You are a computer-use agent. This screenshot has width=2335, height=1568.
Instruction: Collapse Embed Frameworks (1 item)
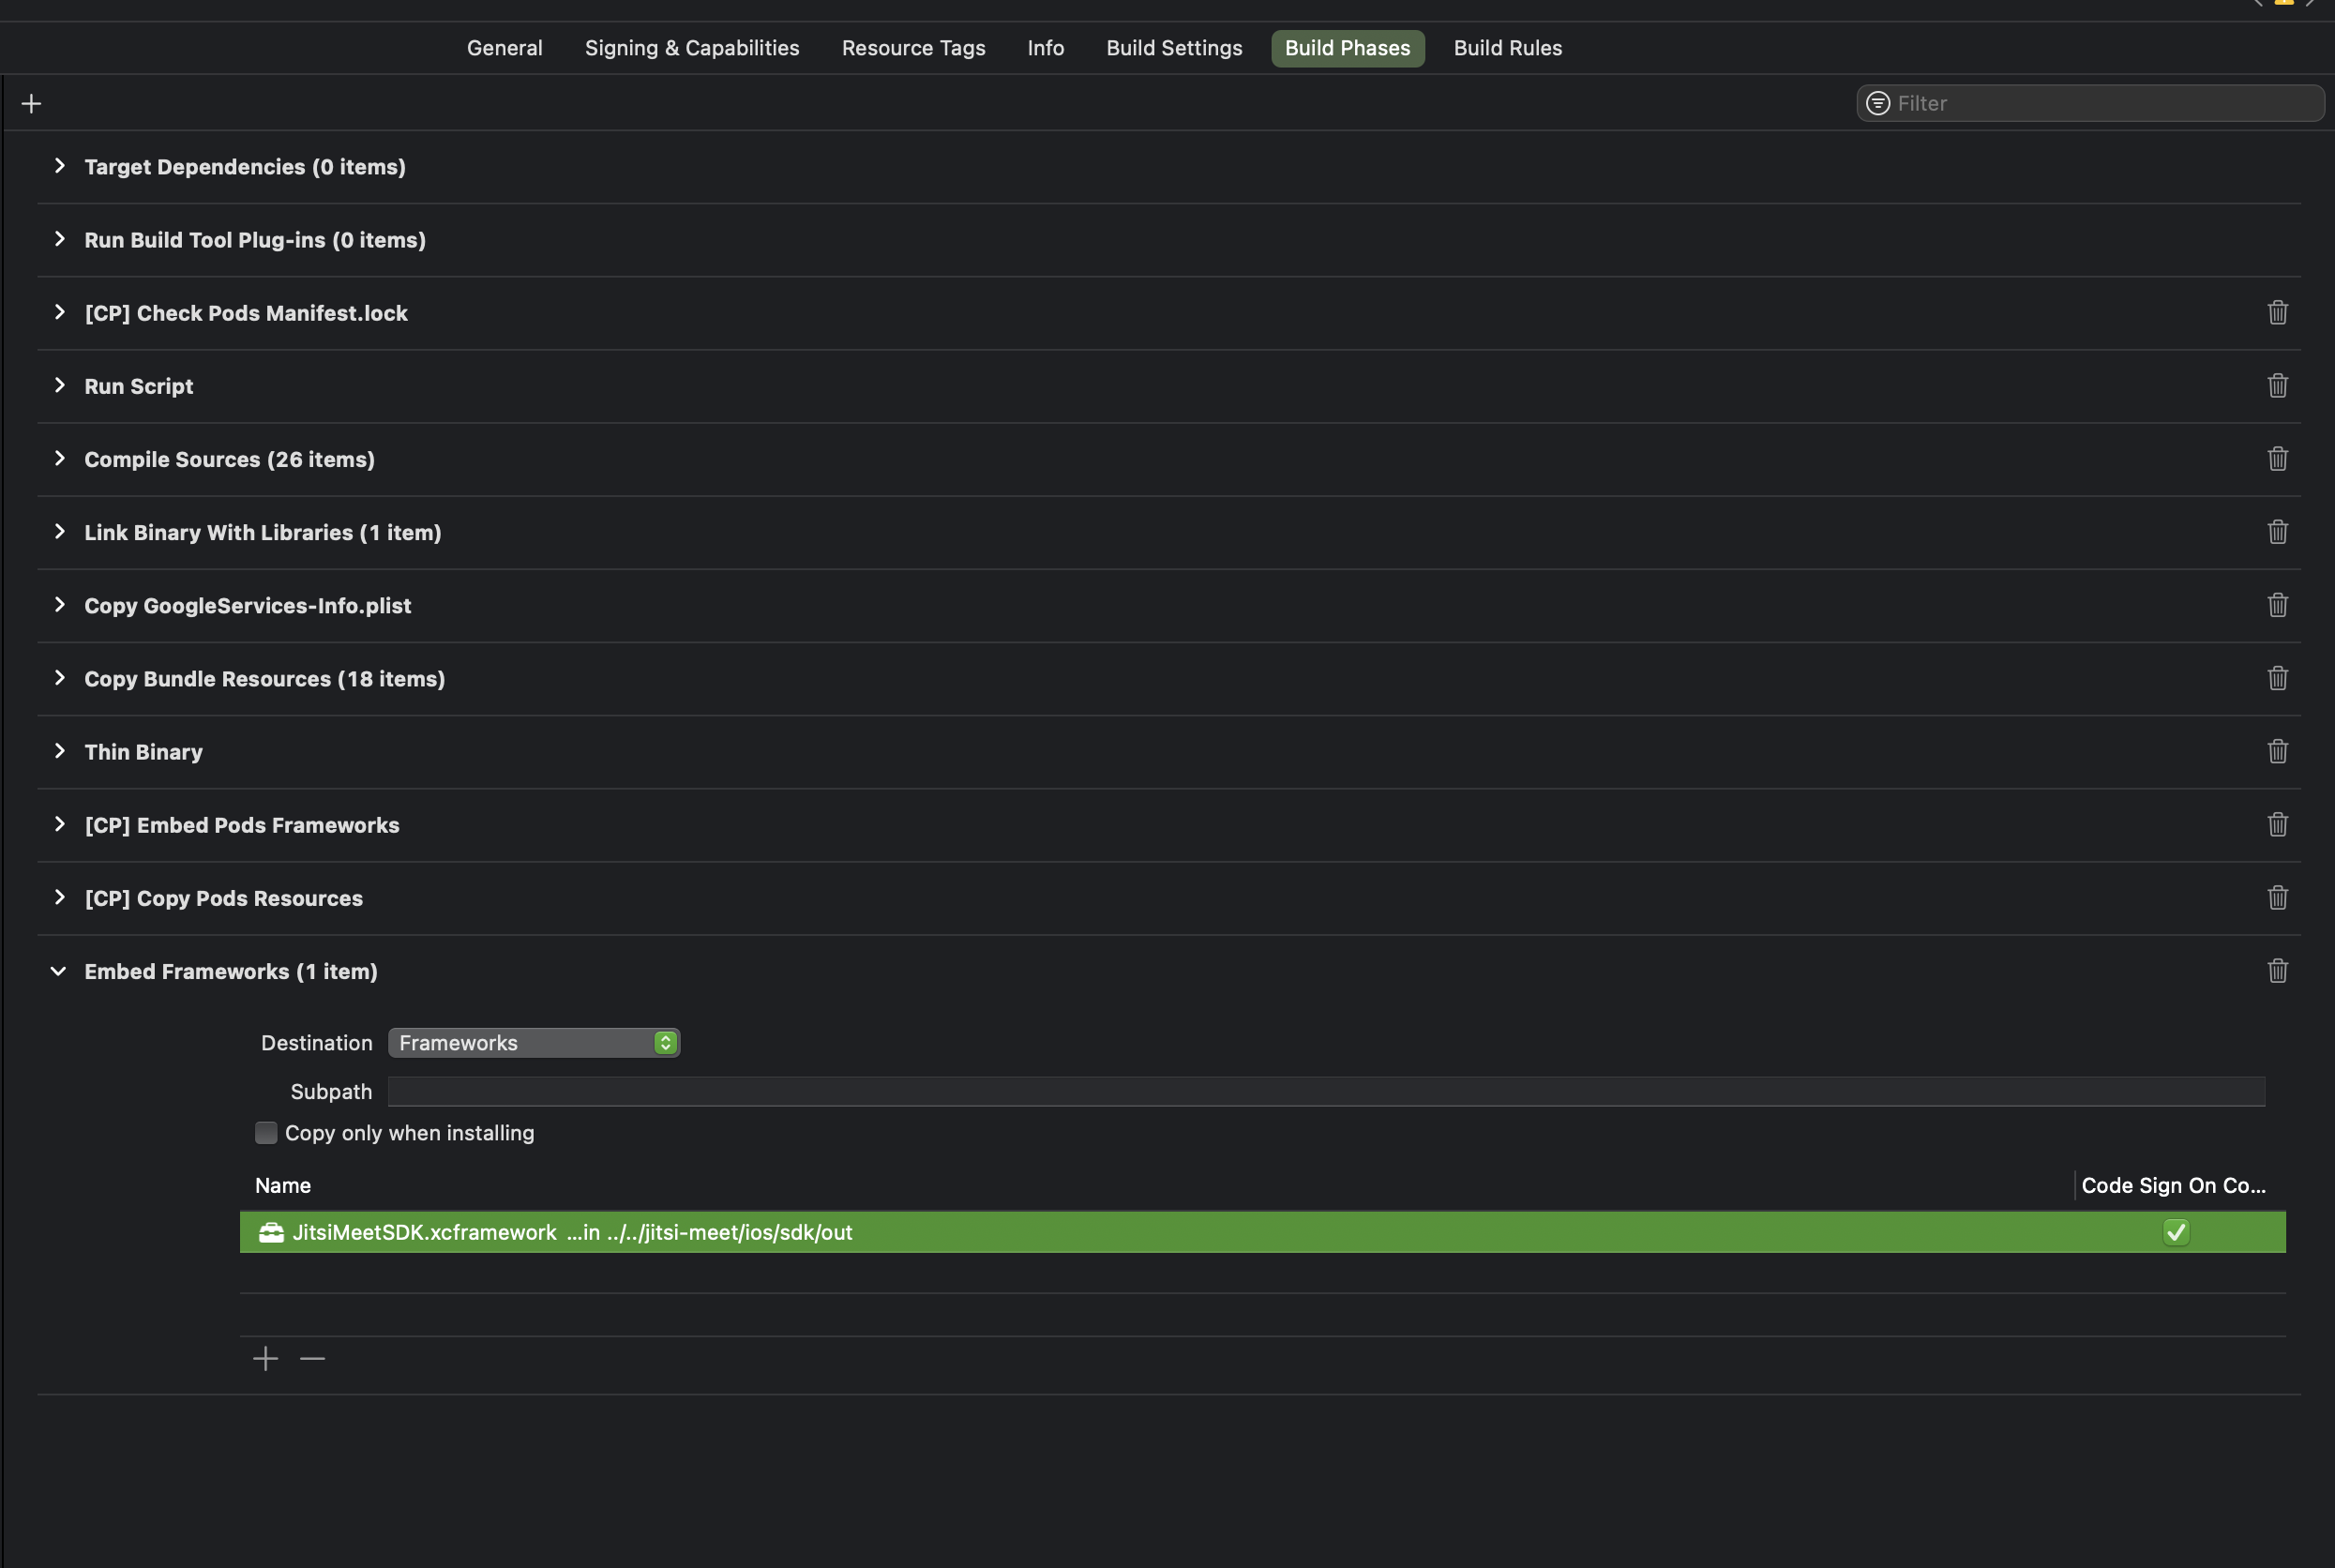pyautogui.click(x=58, y=970)
